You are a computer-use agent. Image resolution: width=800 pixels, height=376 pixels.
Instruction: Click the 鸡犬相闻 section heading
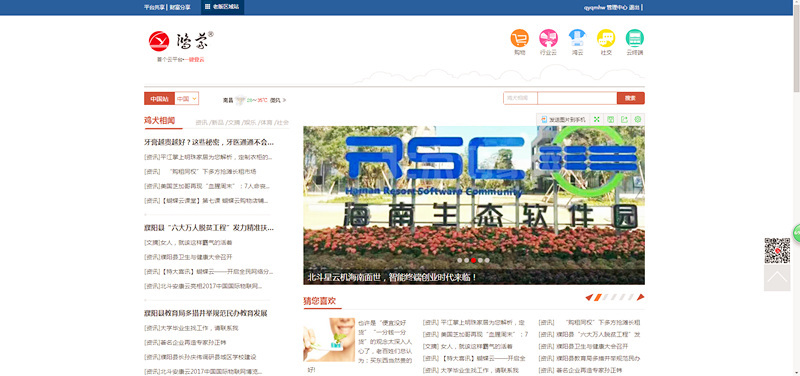(160, 121)
